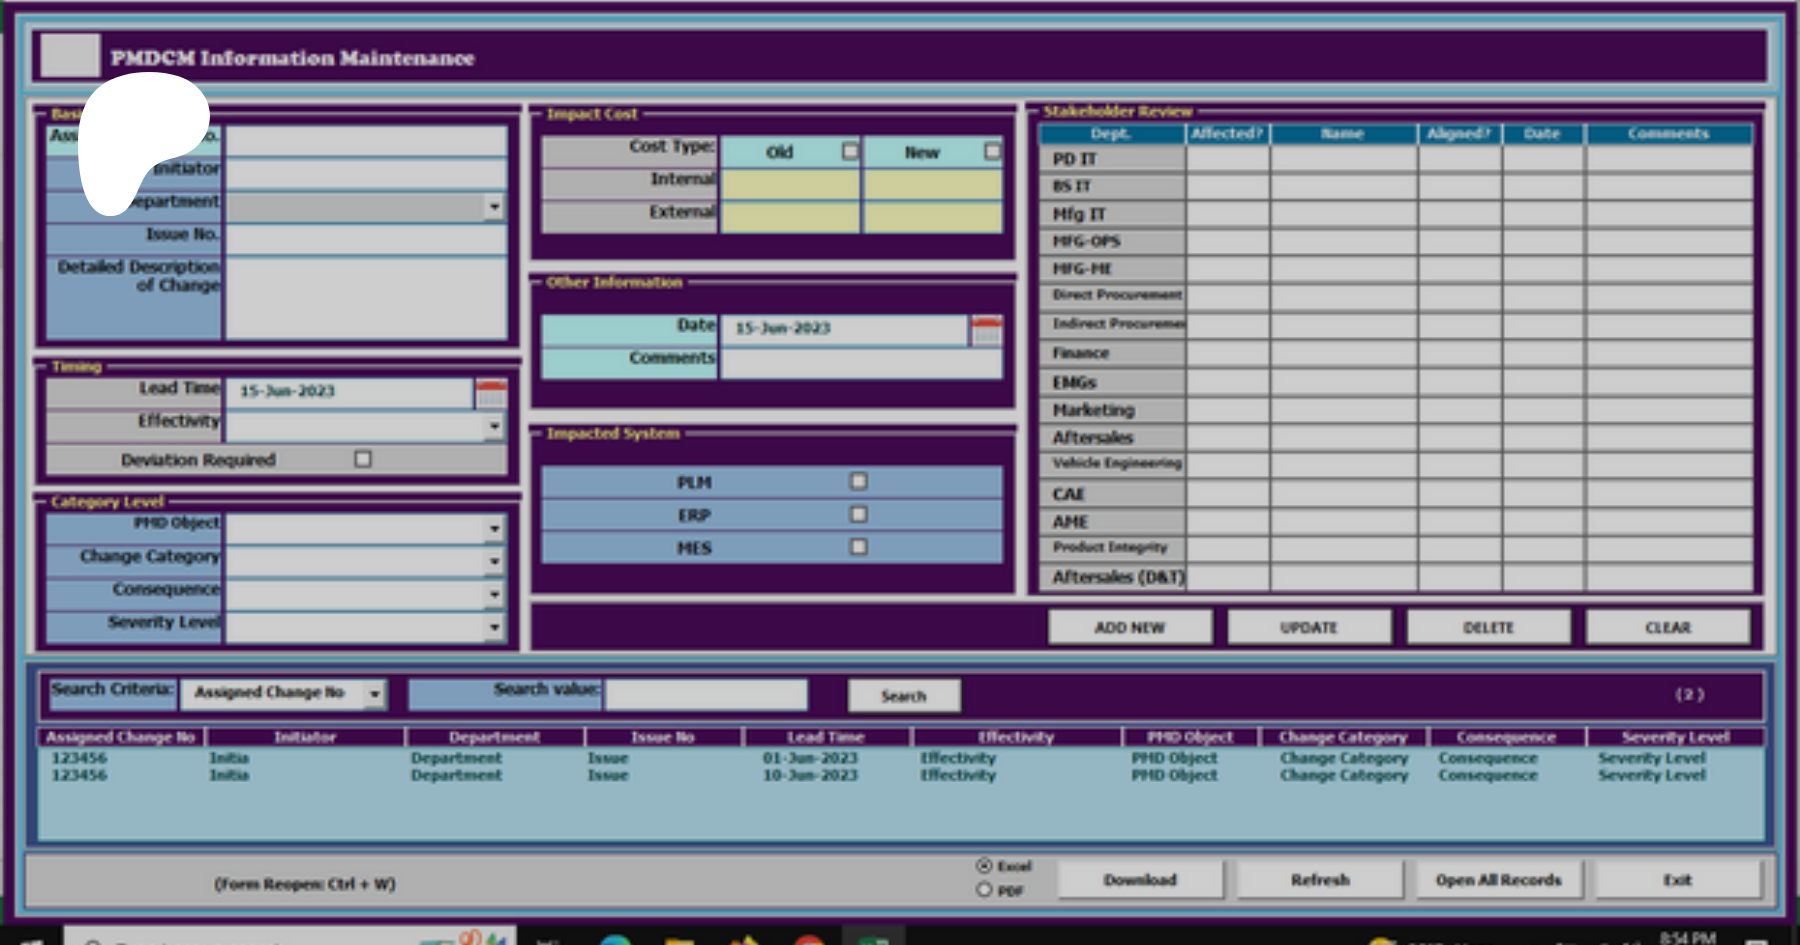Expand the Change Category dropdown
Viewport: 1800px width, 945px height.
click(x=494, y=562)
